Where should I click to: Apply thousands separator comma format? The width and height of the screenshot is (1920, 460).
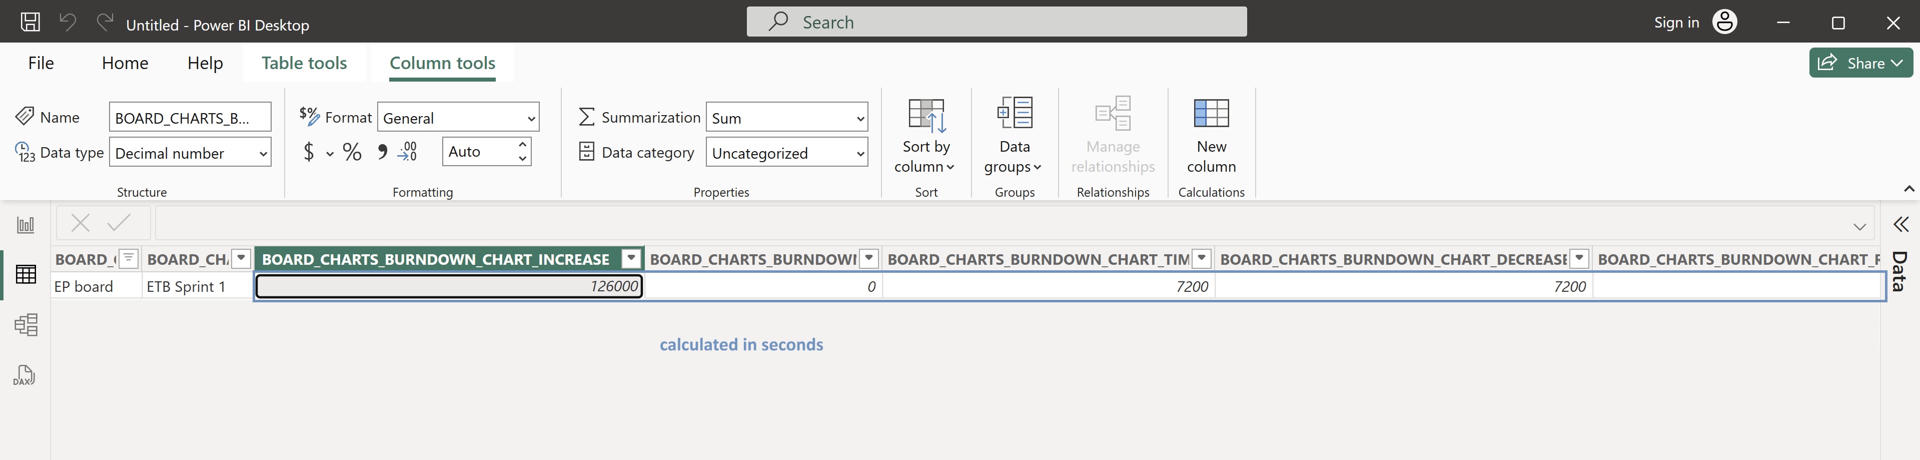[382, 152]
